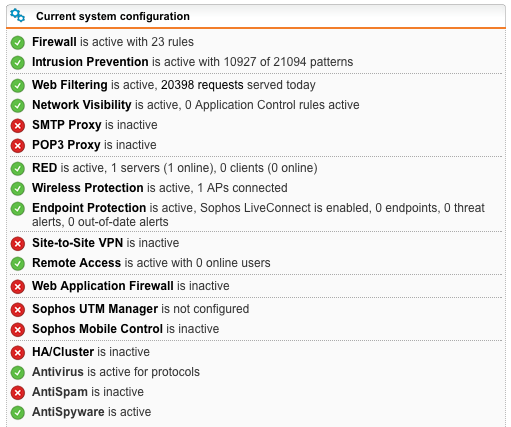This screenshot has height=427, width=511.
Task: Click the blue gears configuration icon
Action: tap(17, 15)
